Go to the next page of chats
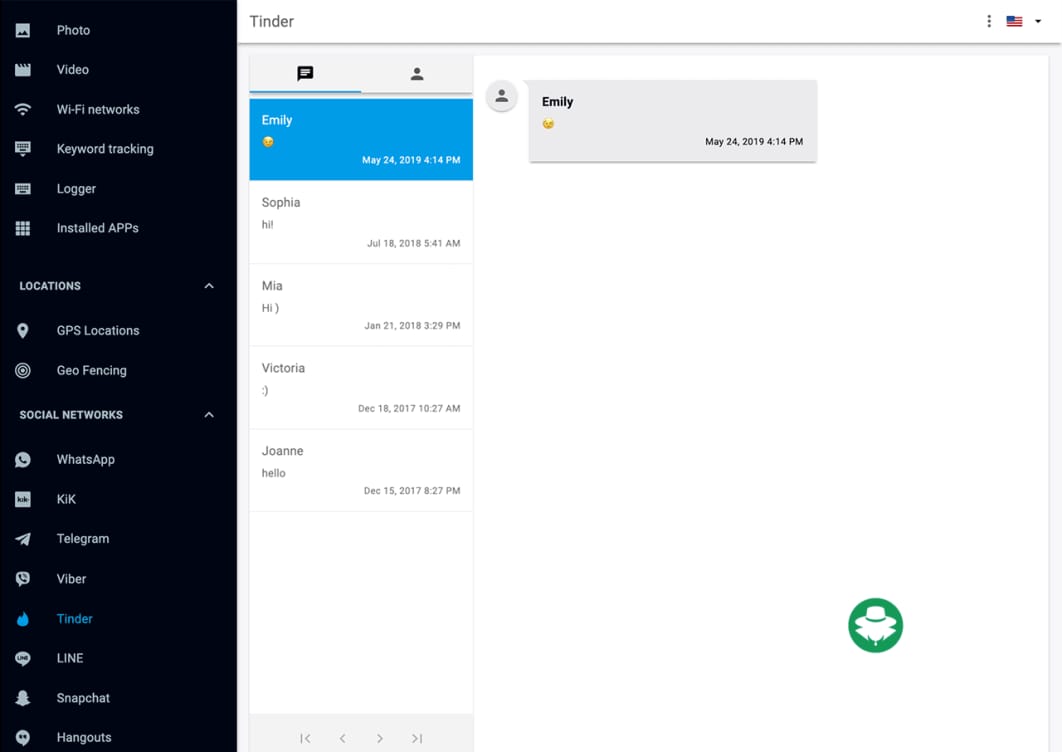 point(380,738)
